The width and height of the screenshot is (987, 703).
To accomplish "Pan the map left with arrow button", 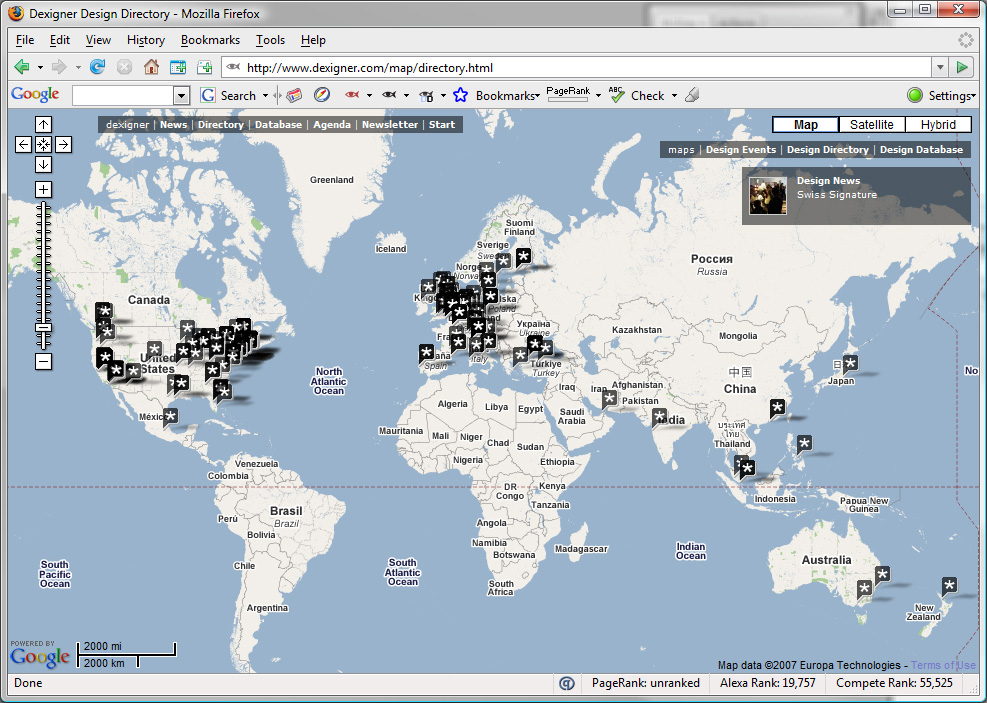I will 24,145.
